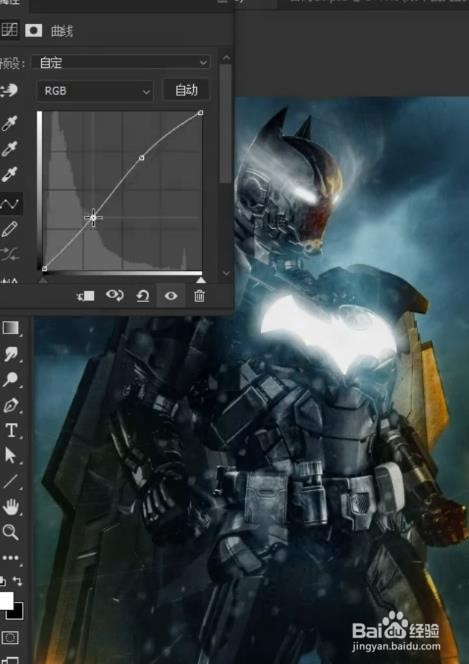Select the Pen tool
This screenshot has height=664, width=469.
11,405
